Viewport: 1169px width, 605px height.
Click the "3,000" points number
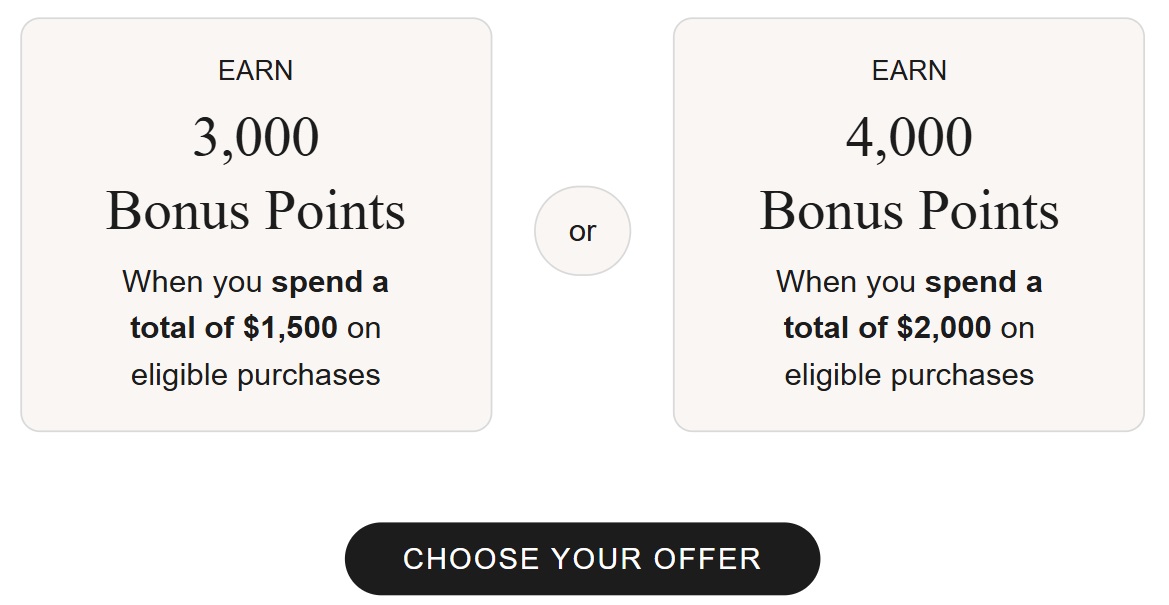(256, 138)
